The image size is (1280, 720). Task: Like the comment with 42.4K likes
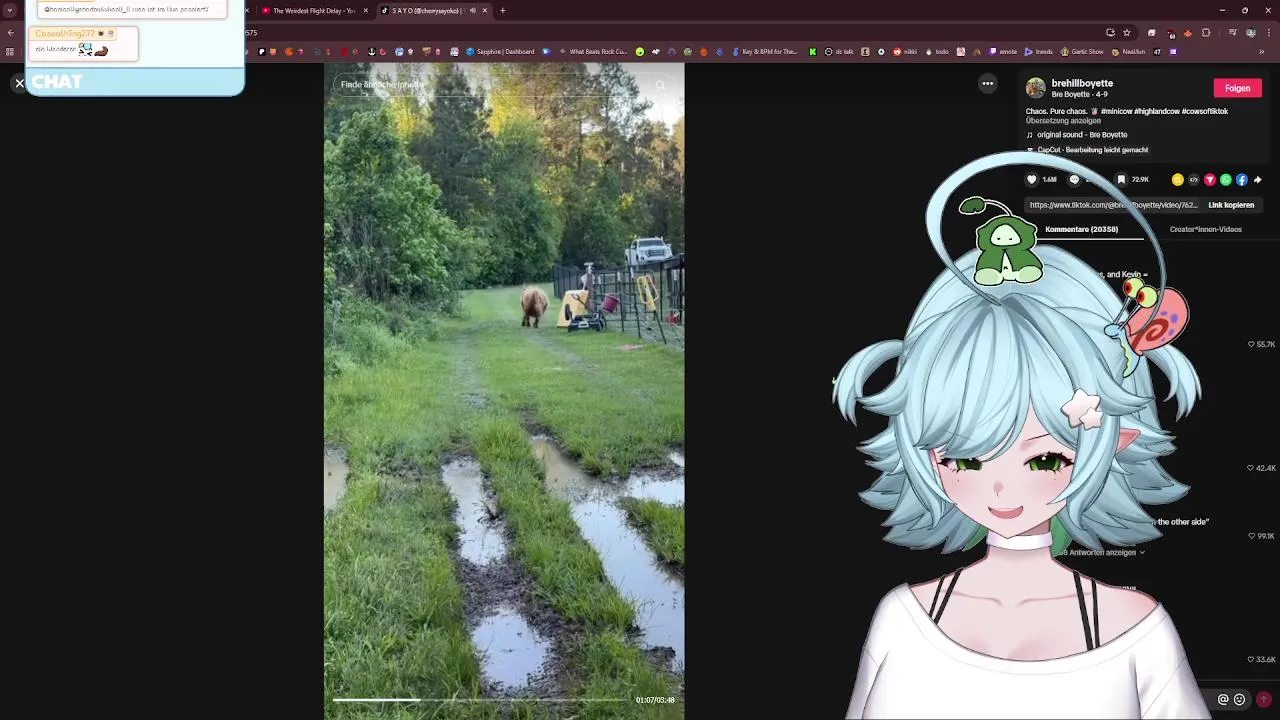point(1251,468)
